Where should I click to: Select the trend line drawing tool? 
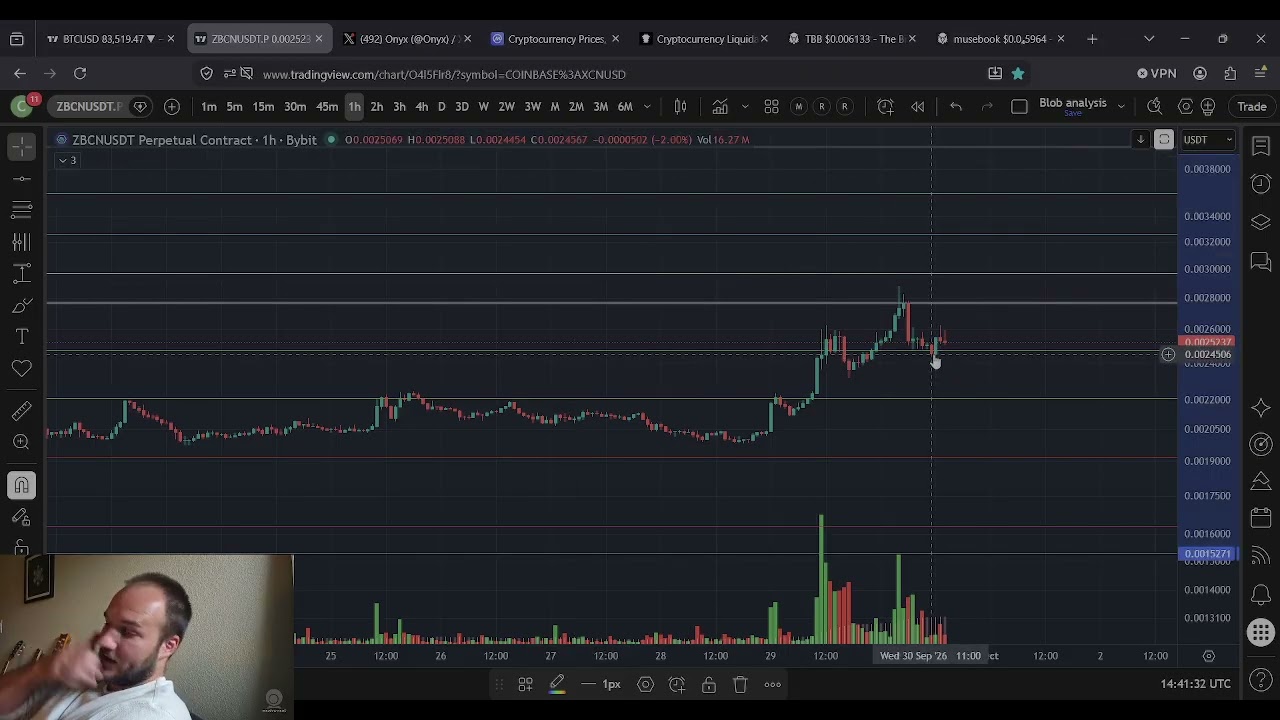21,179
